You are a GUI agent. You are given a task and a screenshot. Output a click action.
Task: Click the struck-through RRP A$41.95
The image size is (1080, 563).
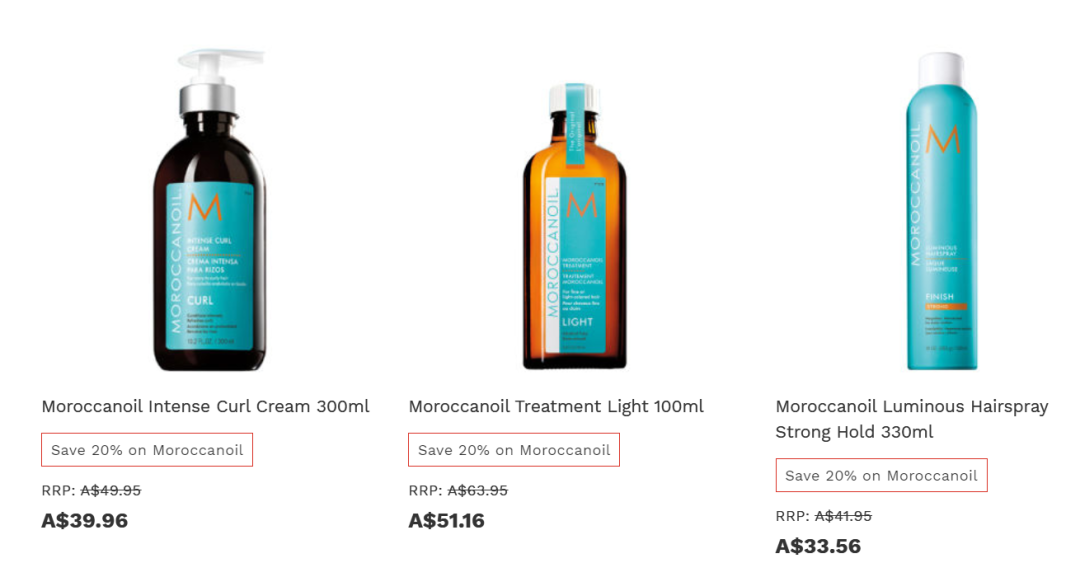(x=843, y=516)
